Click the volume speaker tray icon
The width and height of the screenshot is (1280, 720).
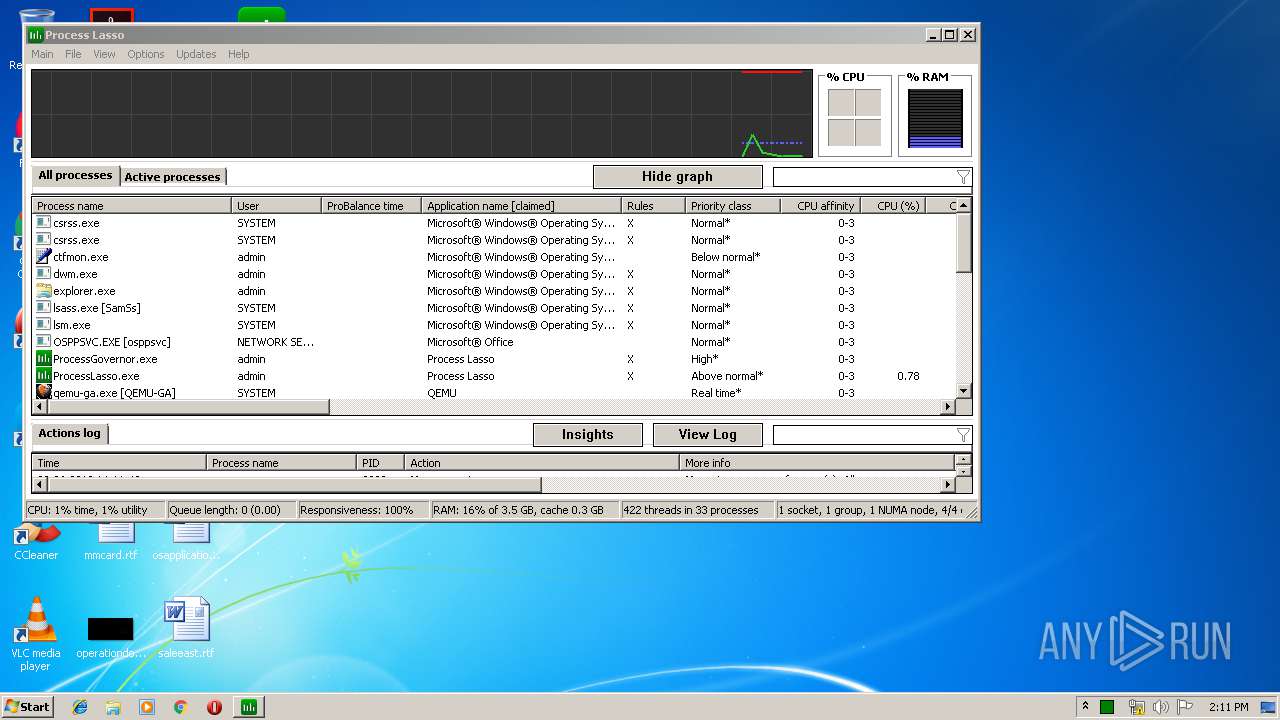coord(1160,707)
